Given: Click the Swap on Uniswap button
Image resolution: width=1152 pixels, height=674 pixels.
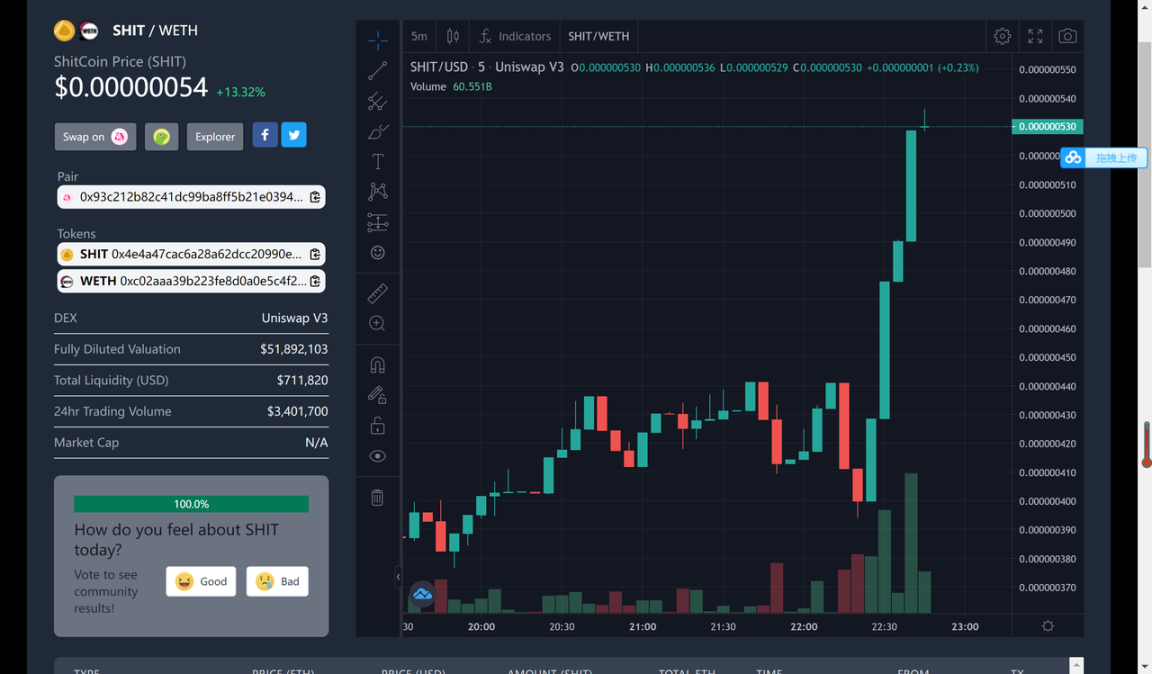Looking at the screenshot, I should pyautogui.click(x=96, y=137).
